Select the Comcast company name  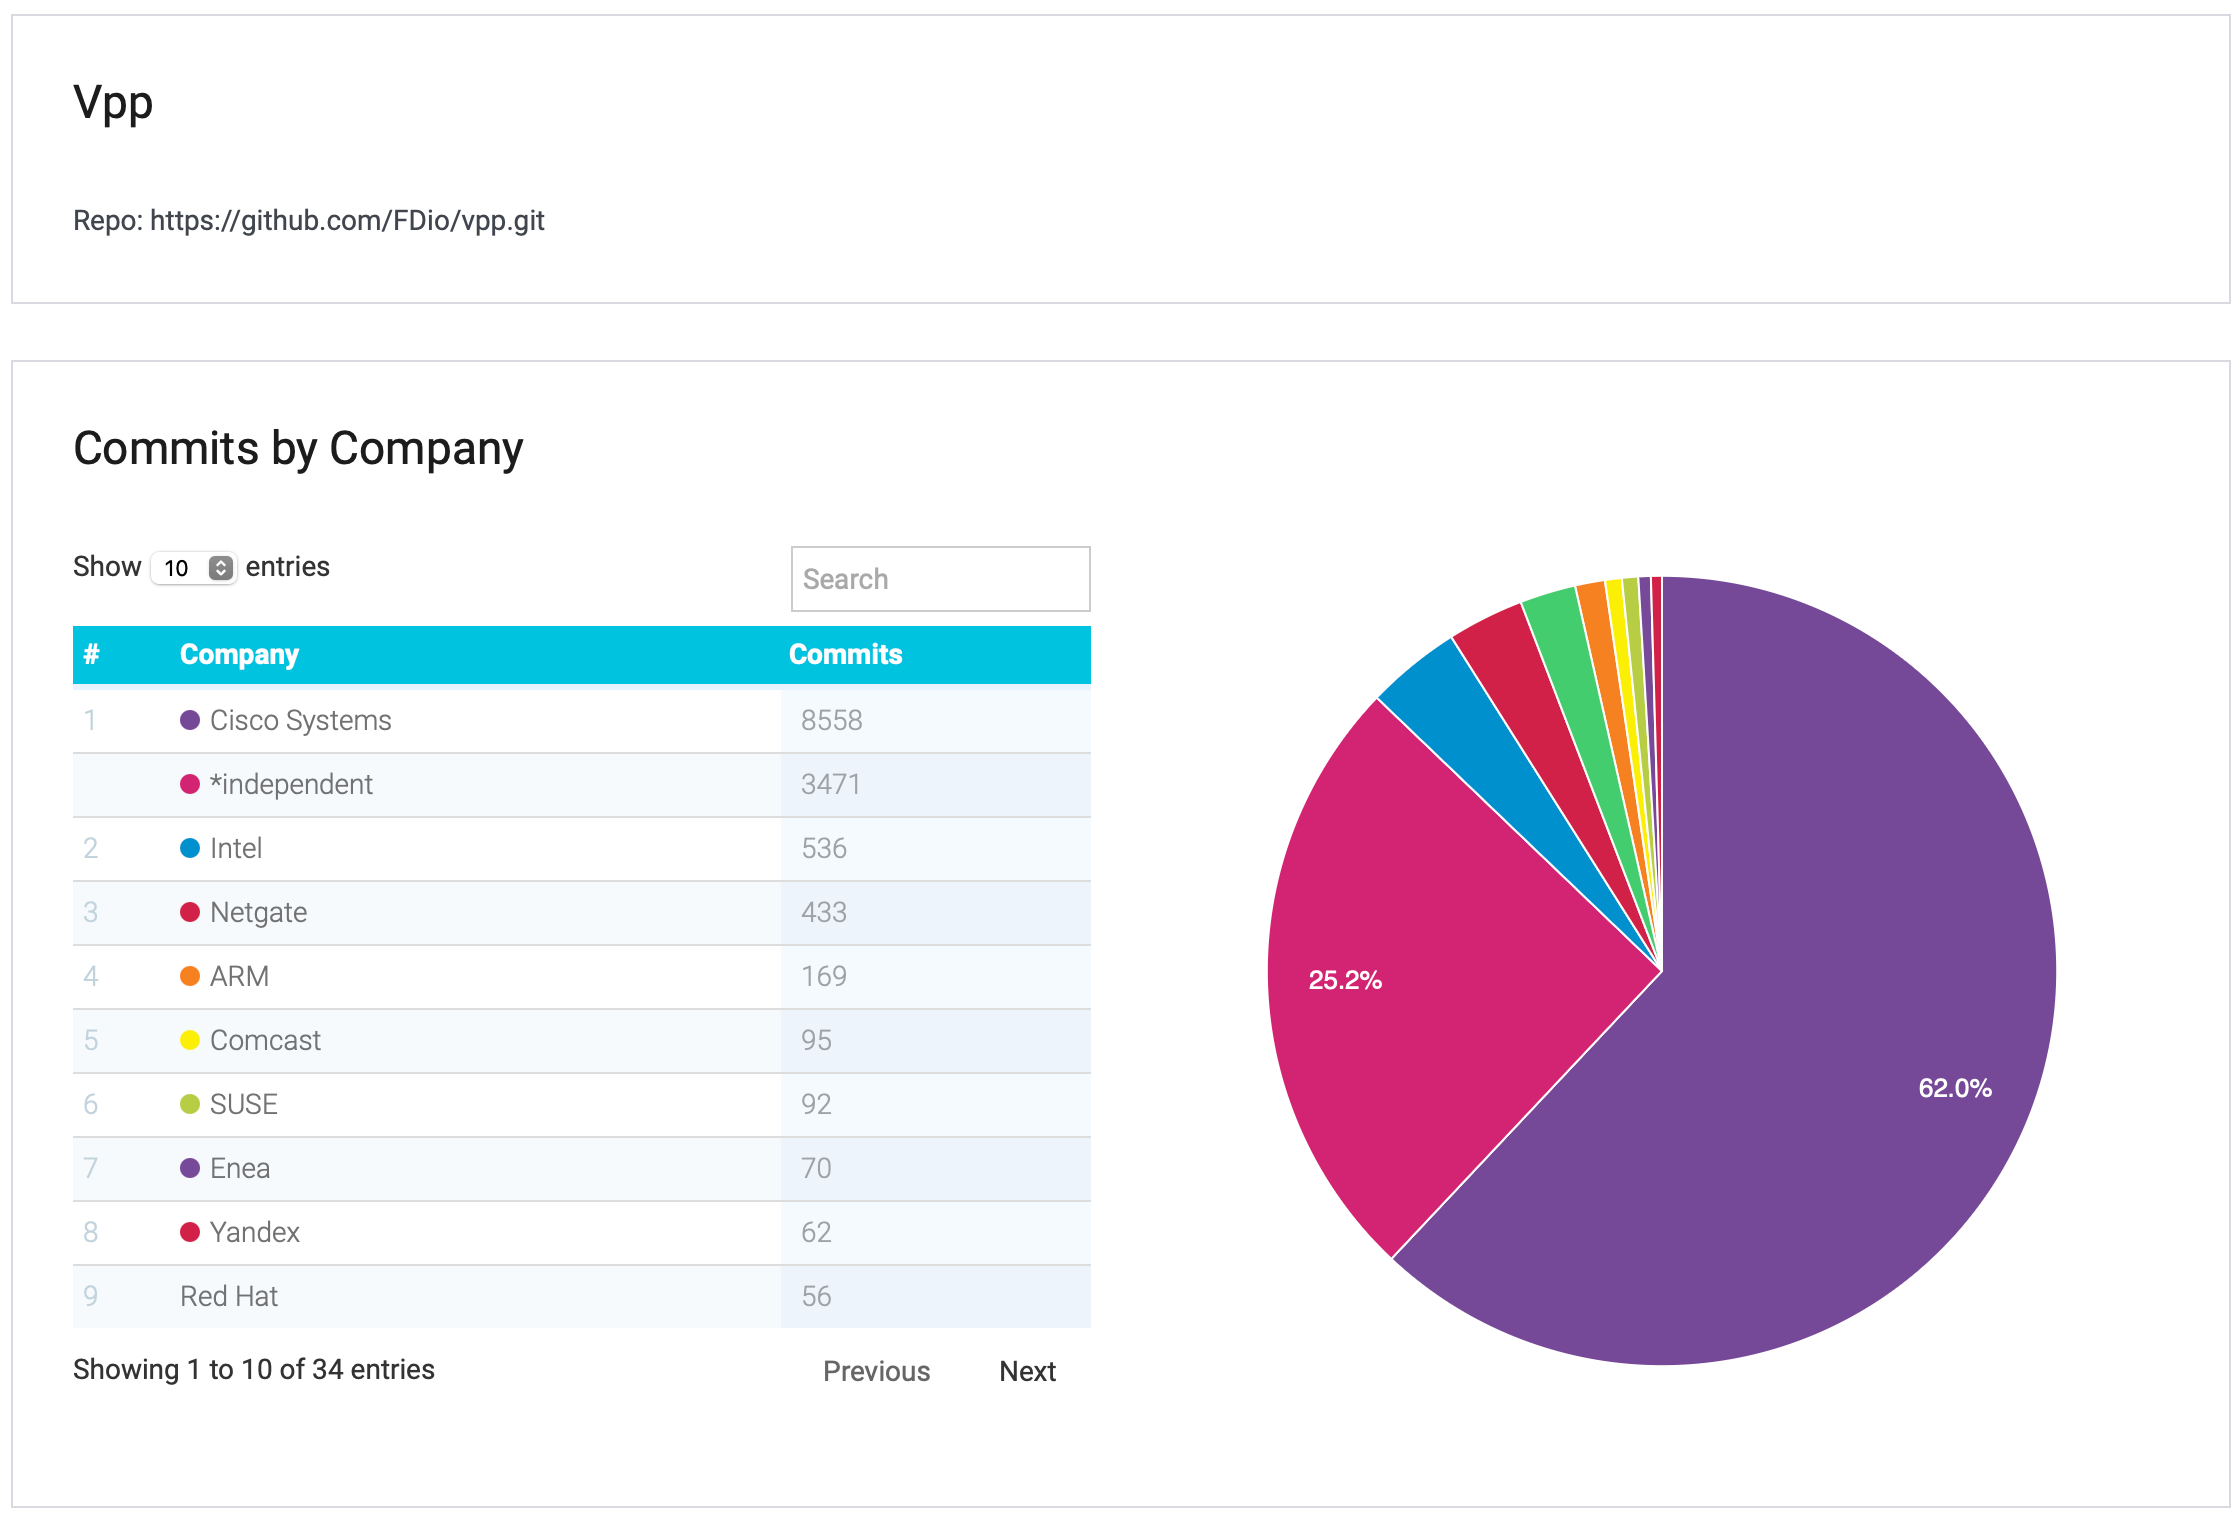coord(265,1040)
